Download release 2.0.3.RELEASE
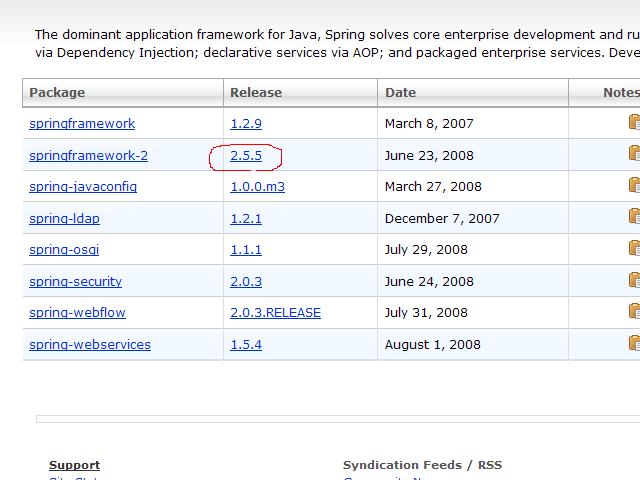This screenshot has height=480, width=640. 276,313
